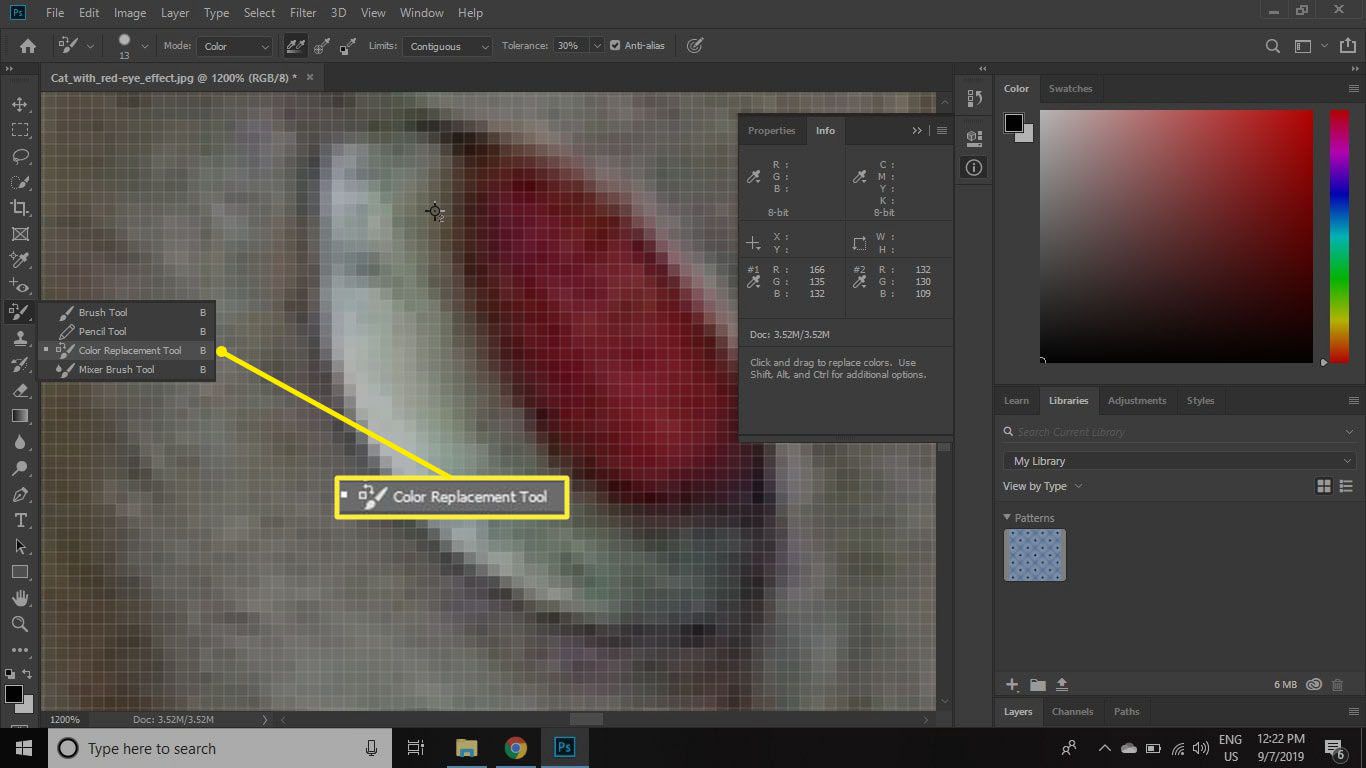Select the Path Selection tool
1366x768 pixels.
(x=19, y=546)
